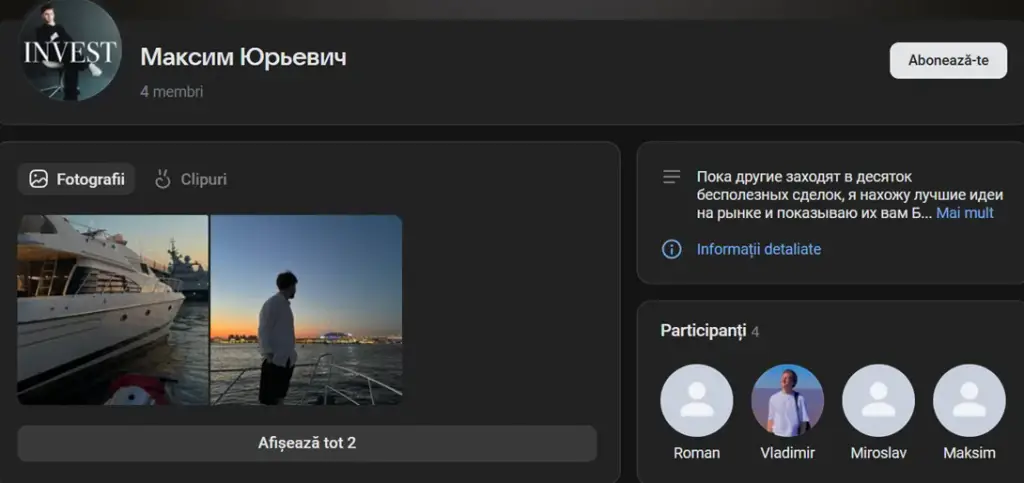Click the INVEST community profile picture
The width and height of the screenshot is (1024, 483).
[x=70, y=50]
